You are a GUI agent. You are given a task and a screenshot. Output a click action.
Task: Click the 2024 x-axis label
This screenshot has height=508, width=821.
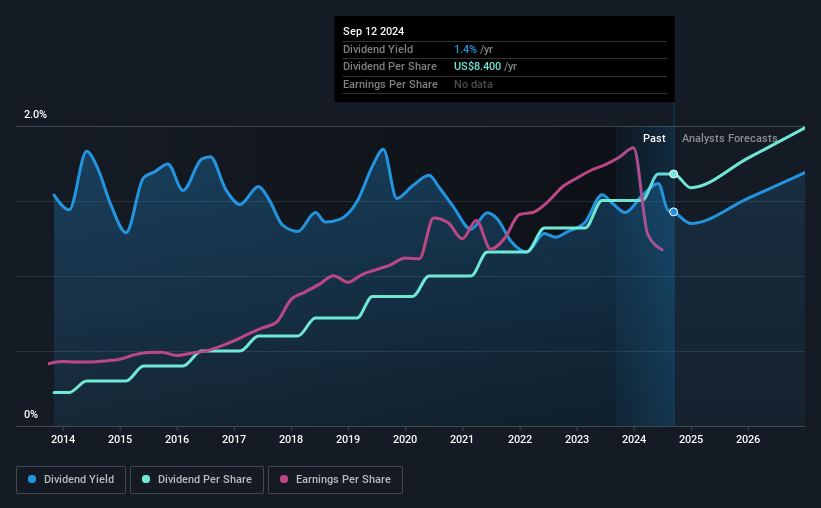pyautogui.click(x=634, y=439)
